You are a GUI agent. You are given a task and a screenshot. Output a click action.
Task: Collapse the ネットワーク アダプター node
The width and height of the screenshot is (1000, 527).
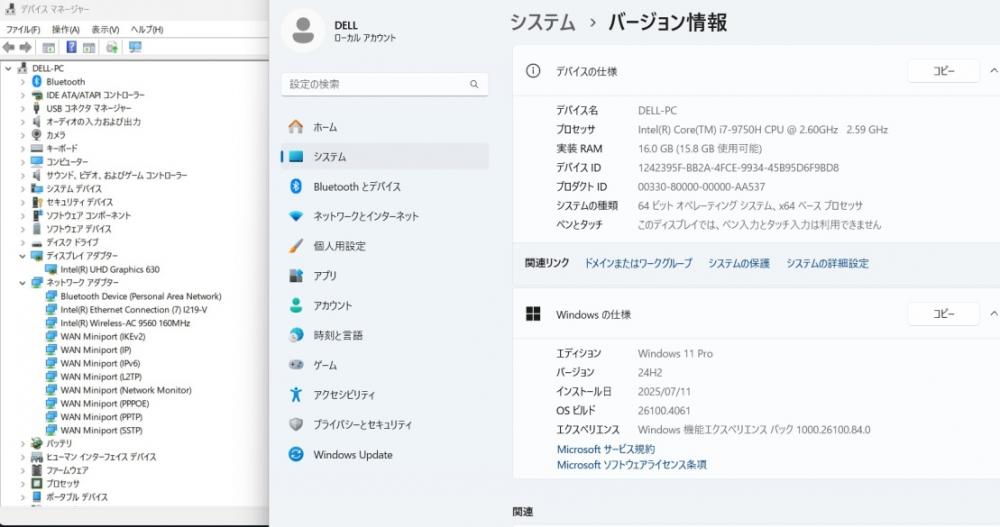tap(22, 283)
